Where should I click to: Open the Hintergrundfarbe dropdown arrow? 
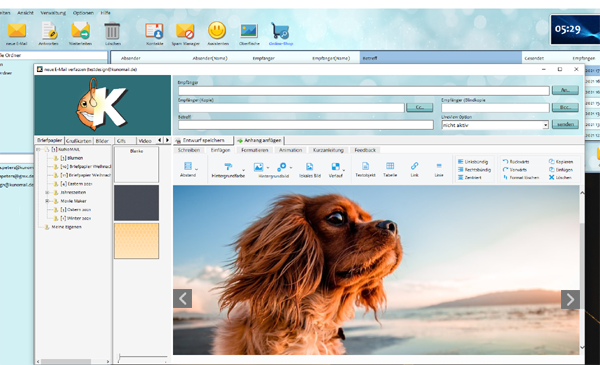(x=243, y=169)
